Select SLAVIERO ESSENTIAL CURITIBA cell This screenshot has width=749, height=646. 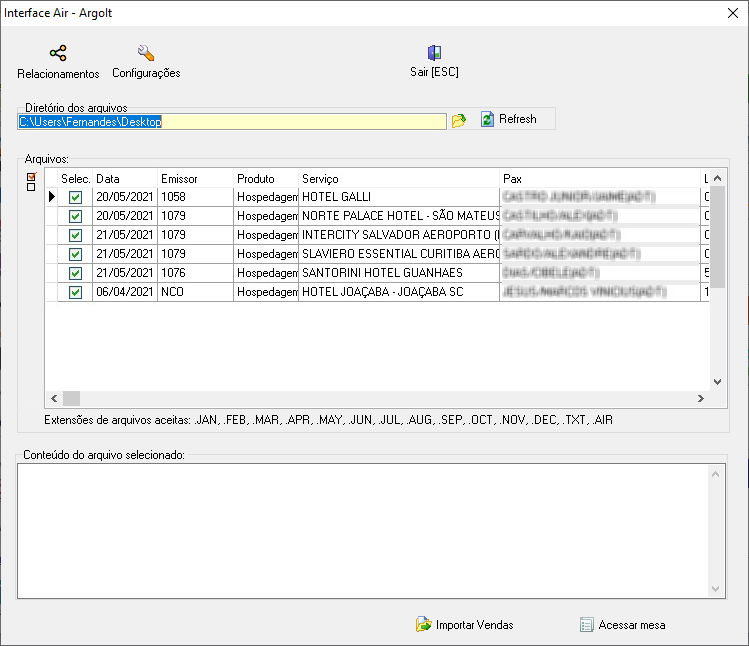[399, 254]
